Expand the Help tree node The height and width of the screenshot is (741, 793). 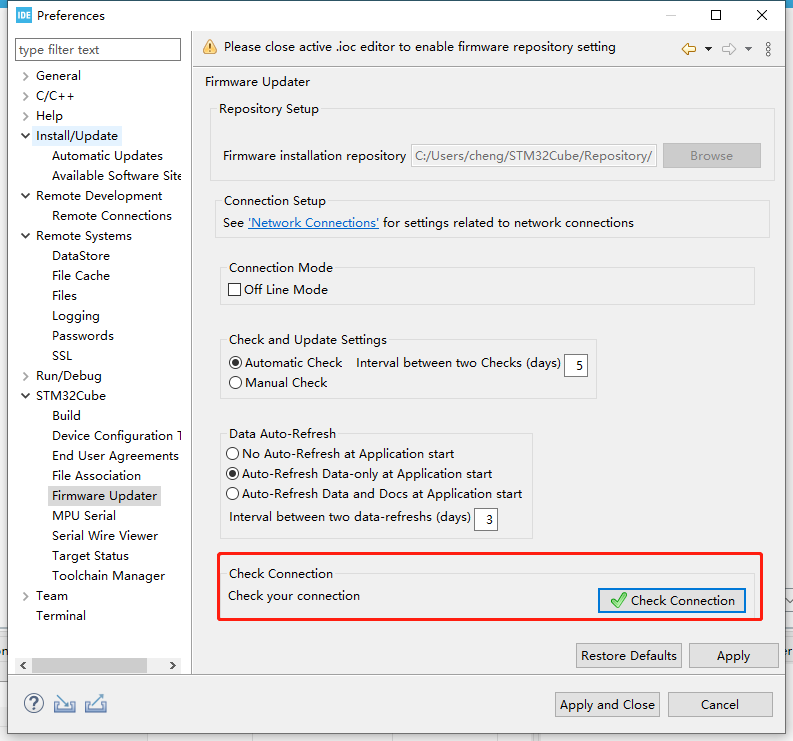click(25, 116)
